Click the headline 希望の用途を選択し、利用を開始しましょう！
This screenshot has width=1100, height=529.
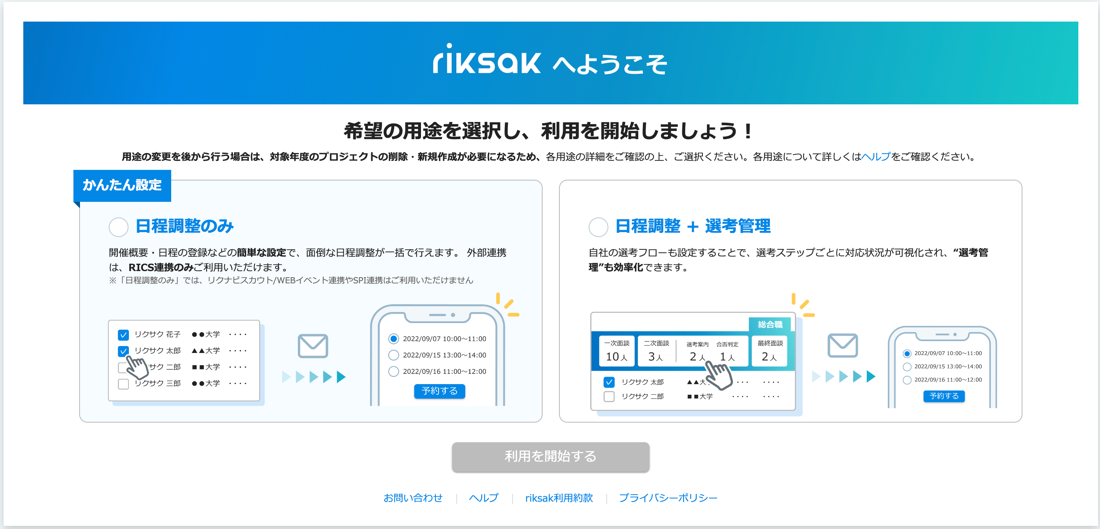tap(550, 130)
